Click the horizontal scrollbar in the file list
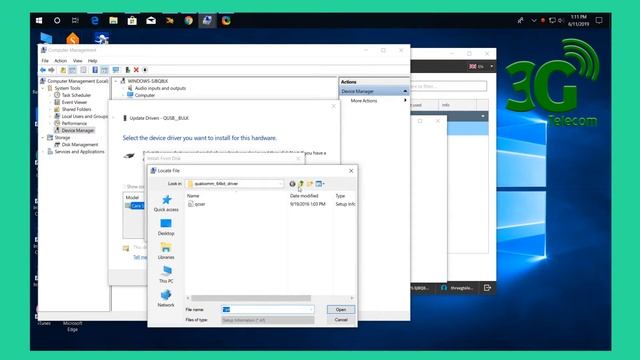The image size is (640, 360). (251, 298)
